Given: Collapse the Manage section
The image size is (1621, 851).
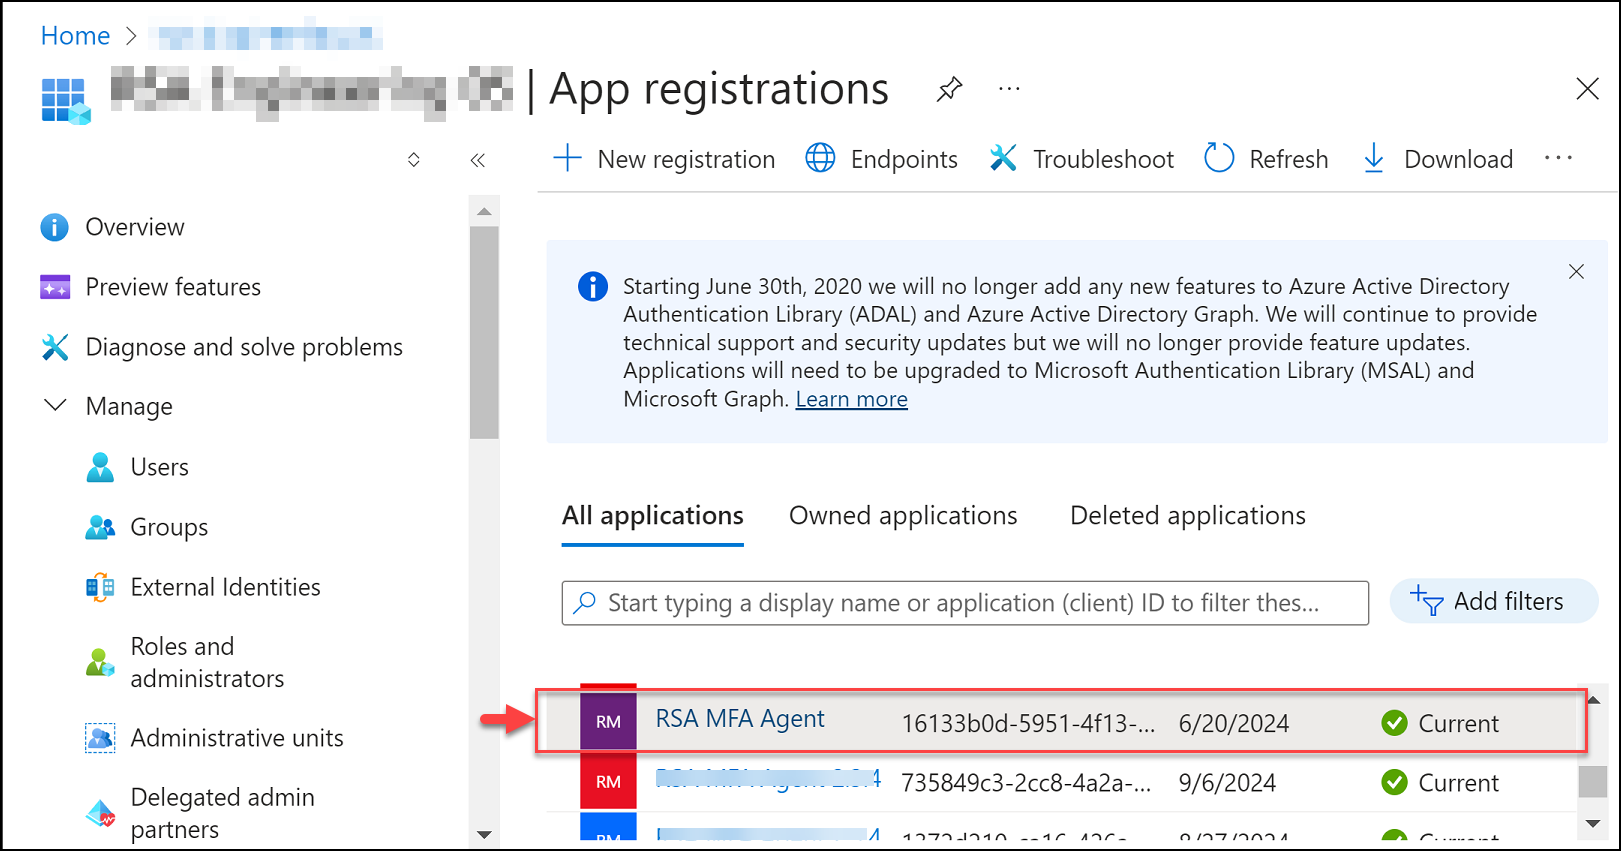Looking at the screenshot, I should pyautogui.click(x=56, y=406).
